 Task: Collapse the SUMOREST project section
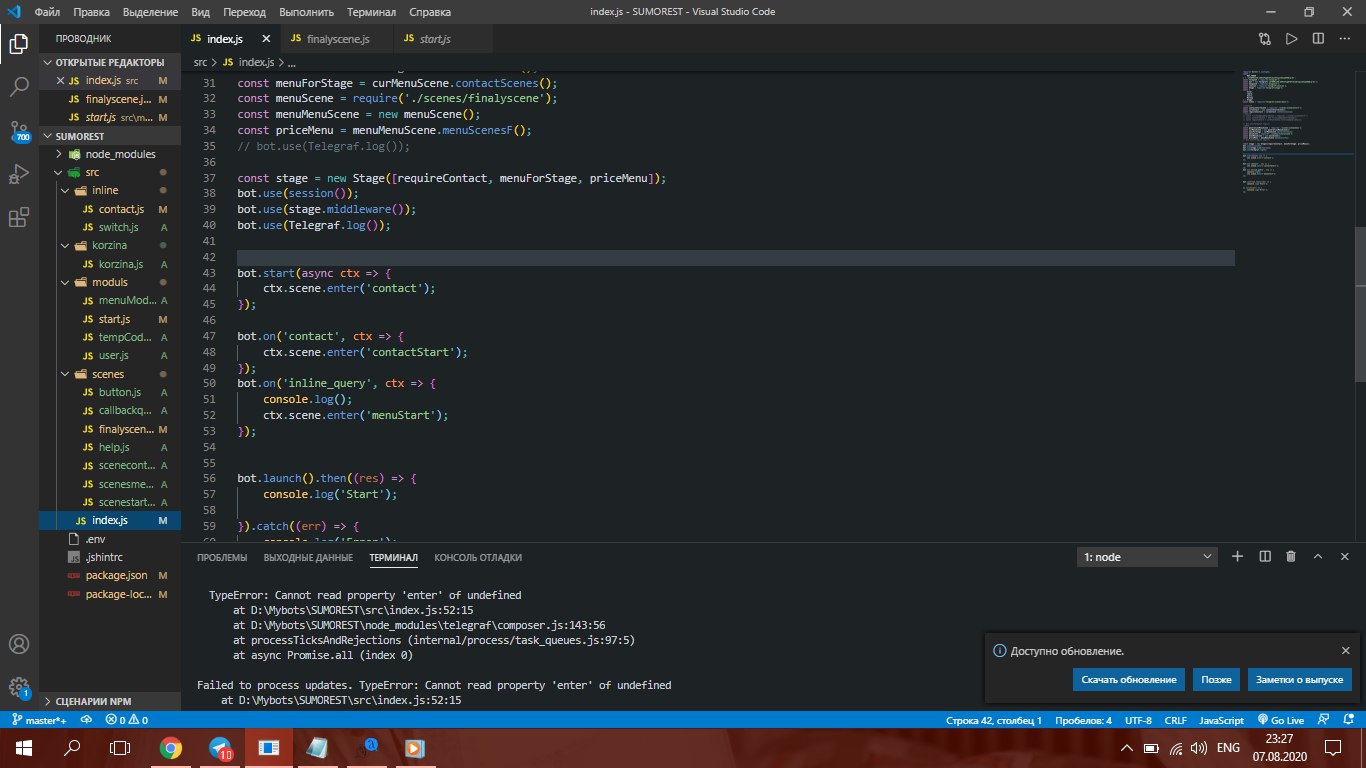110,135
